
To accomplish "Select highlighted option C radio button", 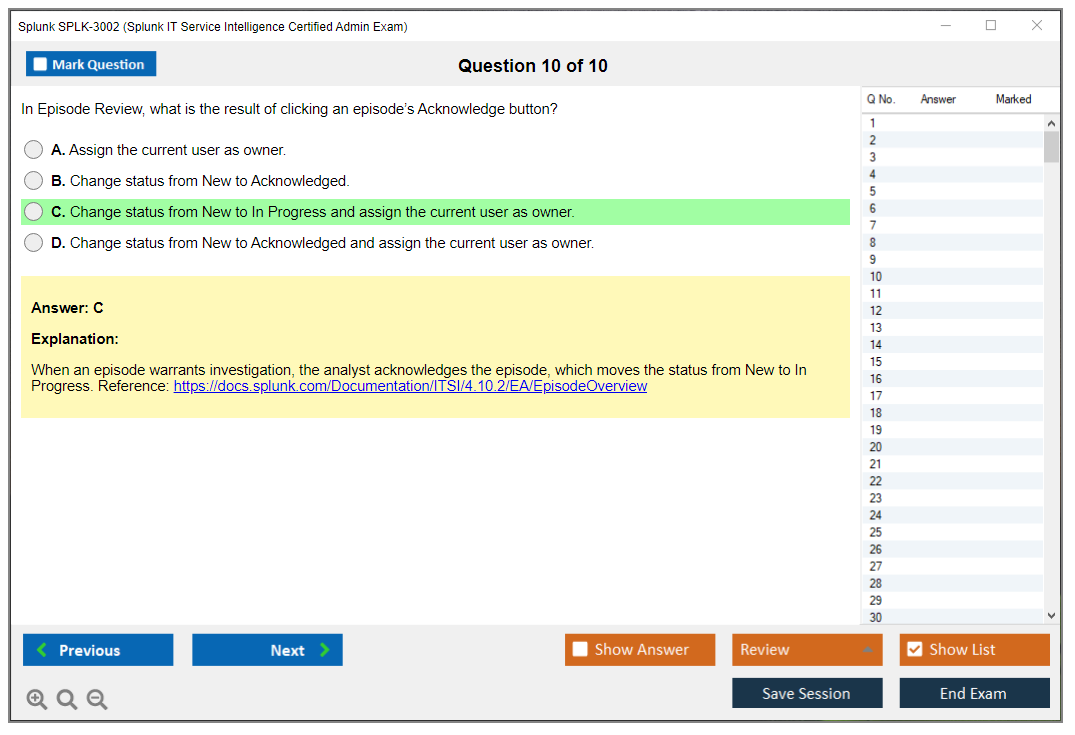I will click(x=34, y=212).
